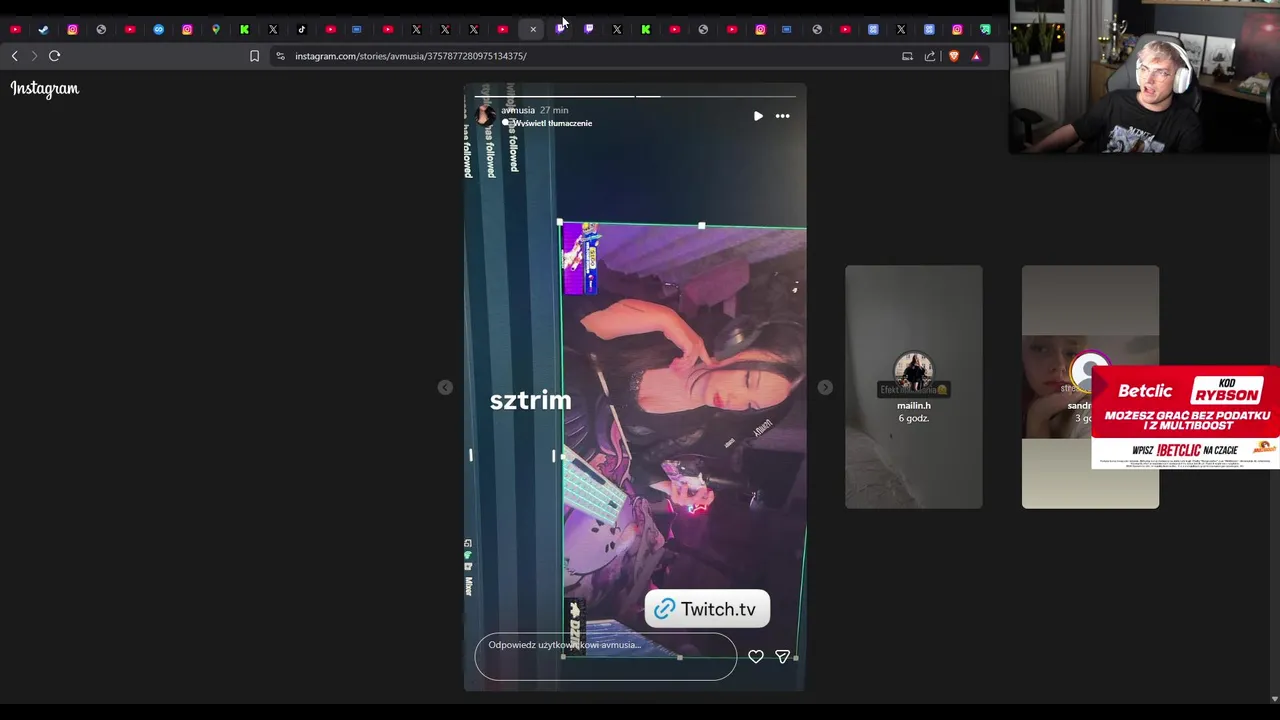Go back to the previous browser page
The height and width of the screenshot is (720, 1280).
14,56
